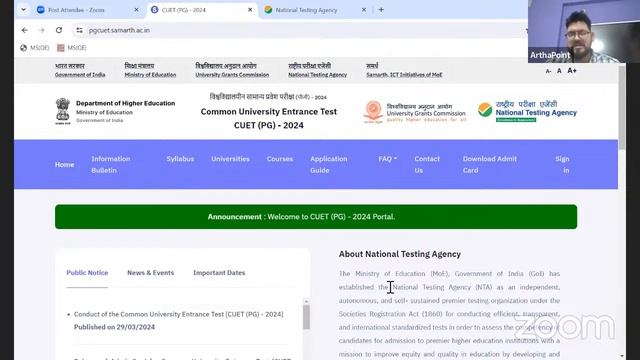
Task: Click the National Testing Agency logo
Action: tap(527, 111)
